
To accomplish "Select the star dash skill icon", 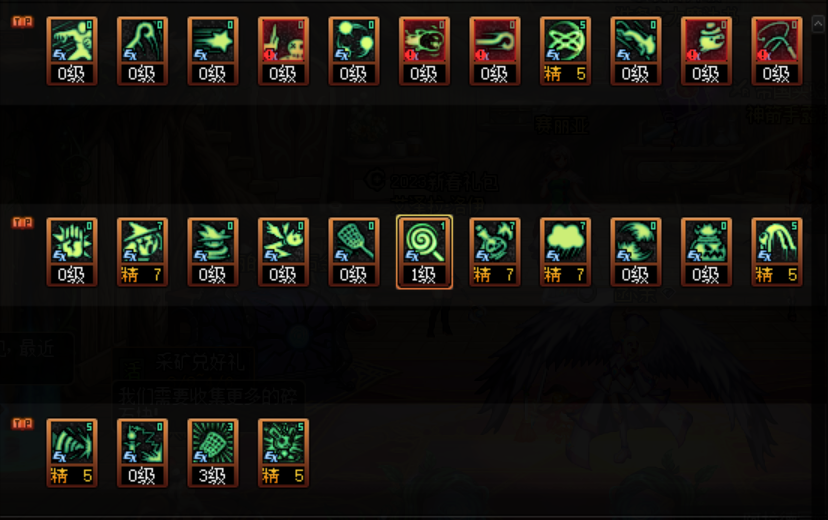I will [x=213, y=51].
